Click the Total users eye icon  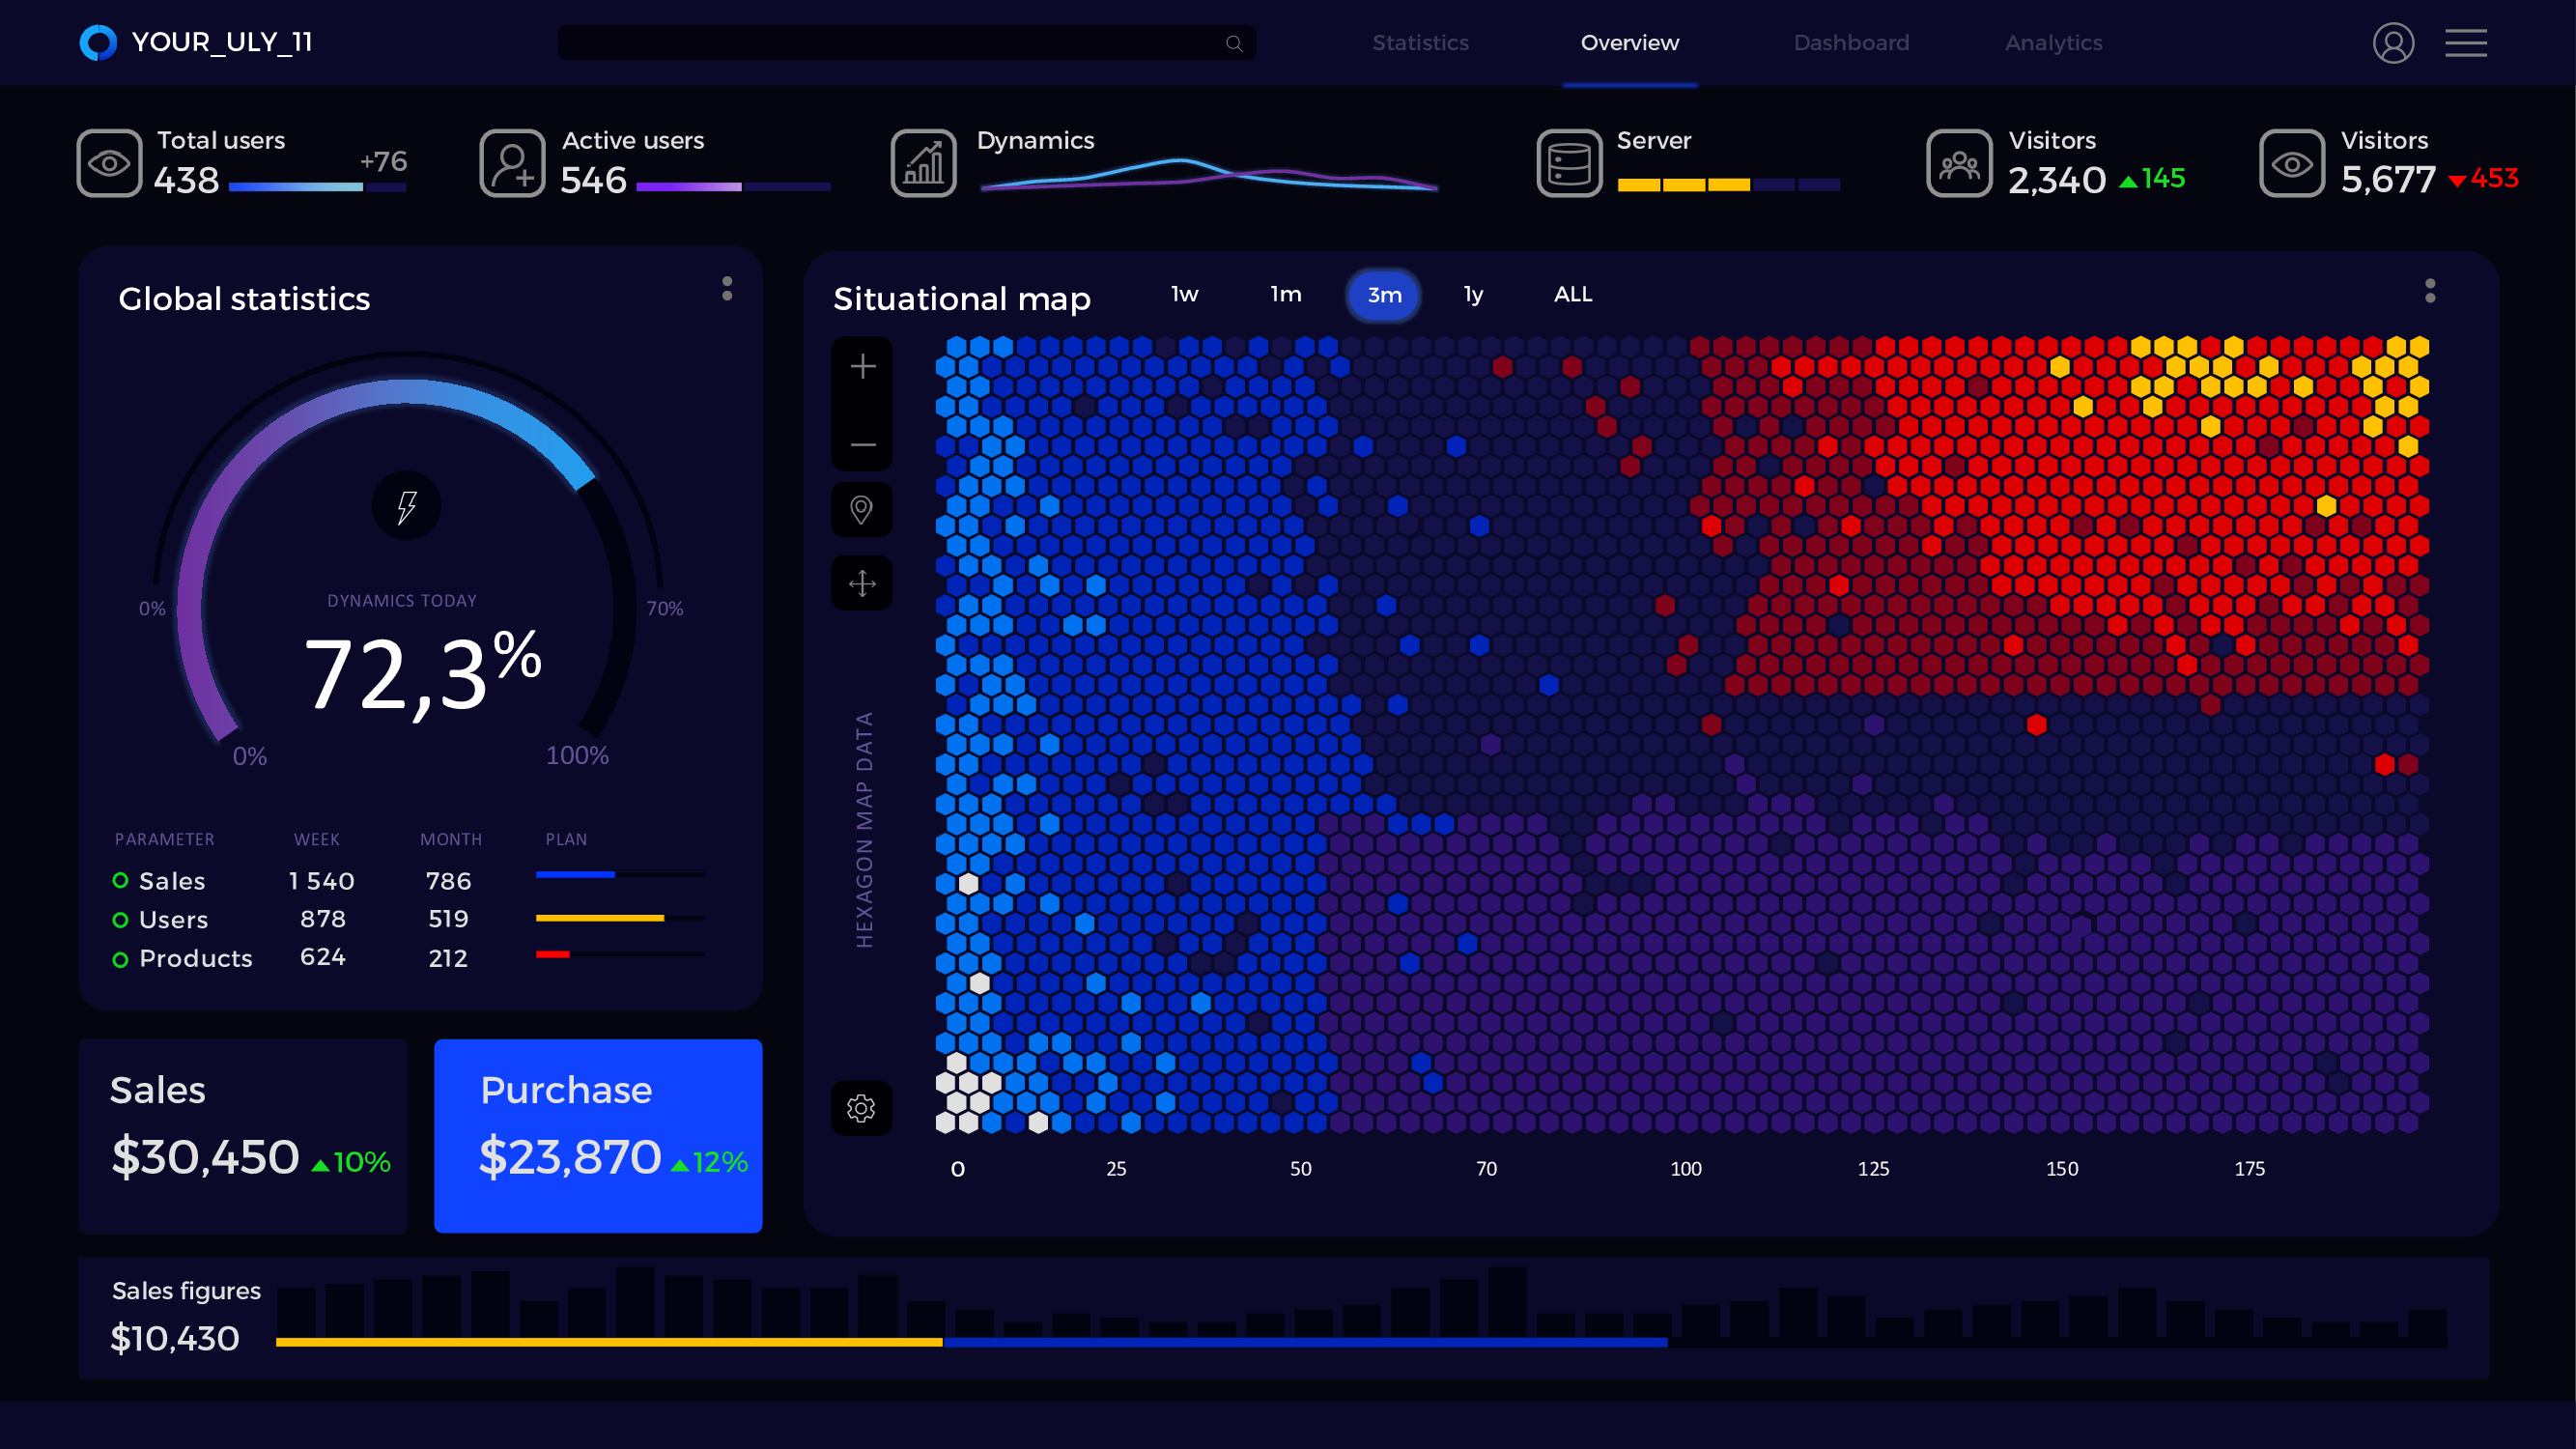[x=109, y=163]
